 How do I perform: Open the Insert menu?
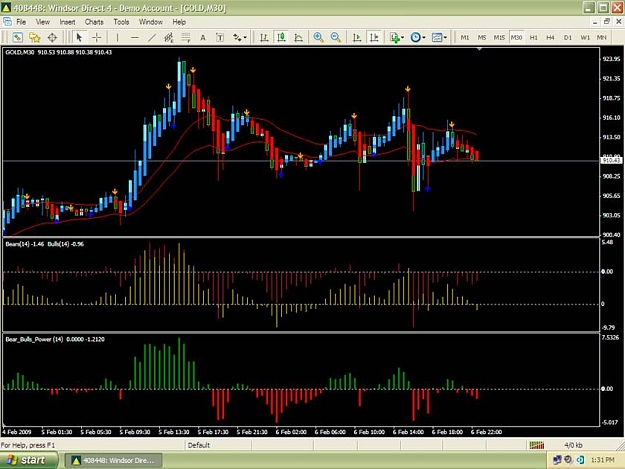(x=67, y=22)
